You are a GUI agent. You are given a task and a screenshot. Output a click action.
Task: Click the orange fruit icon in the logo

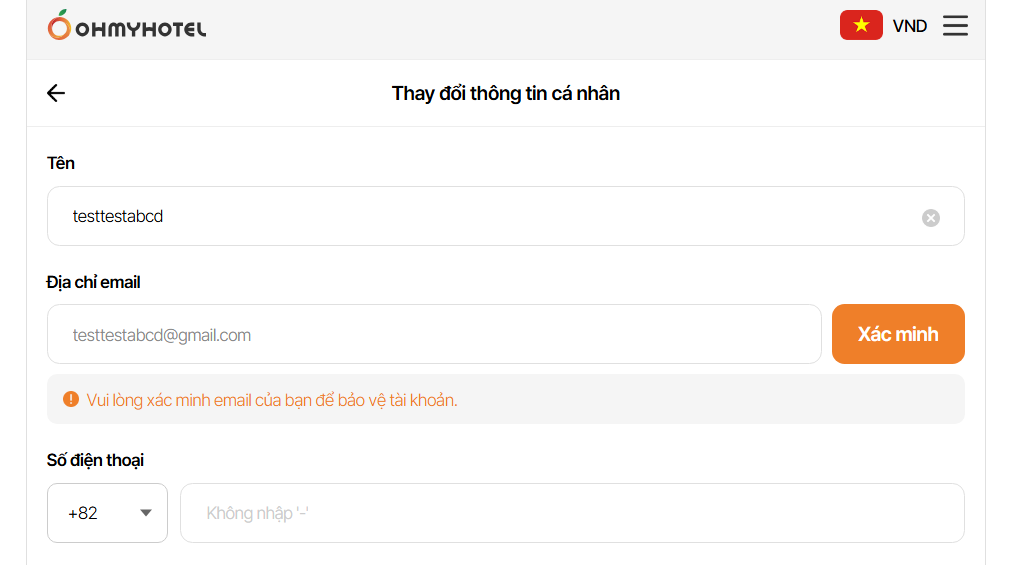(x=59, y=26)
